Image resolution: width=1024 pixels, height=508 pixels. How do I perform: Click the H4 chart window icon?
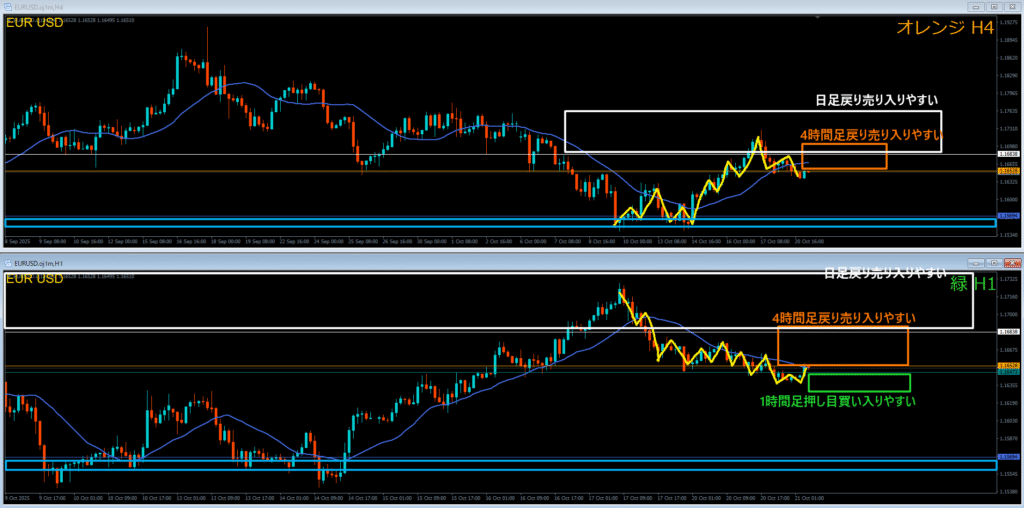click(7, 8)
